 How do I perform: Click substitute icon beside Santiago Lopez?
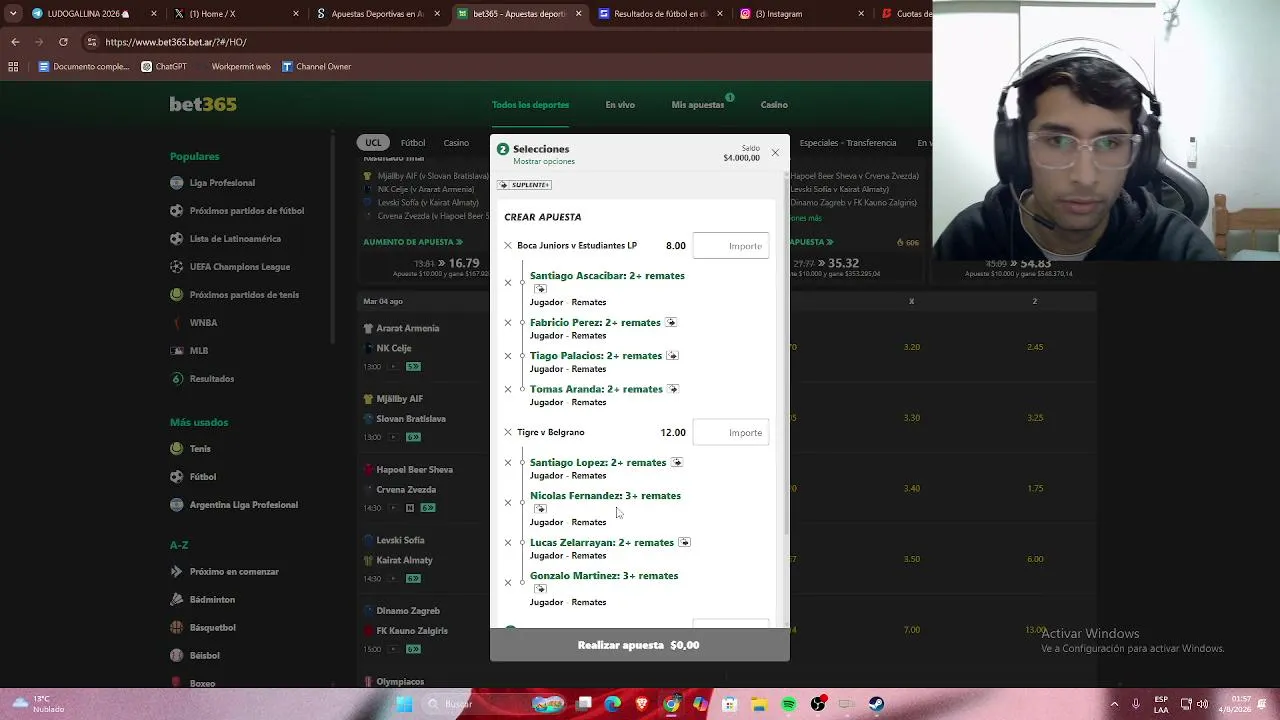676,462
